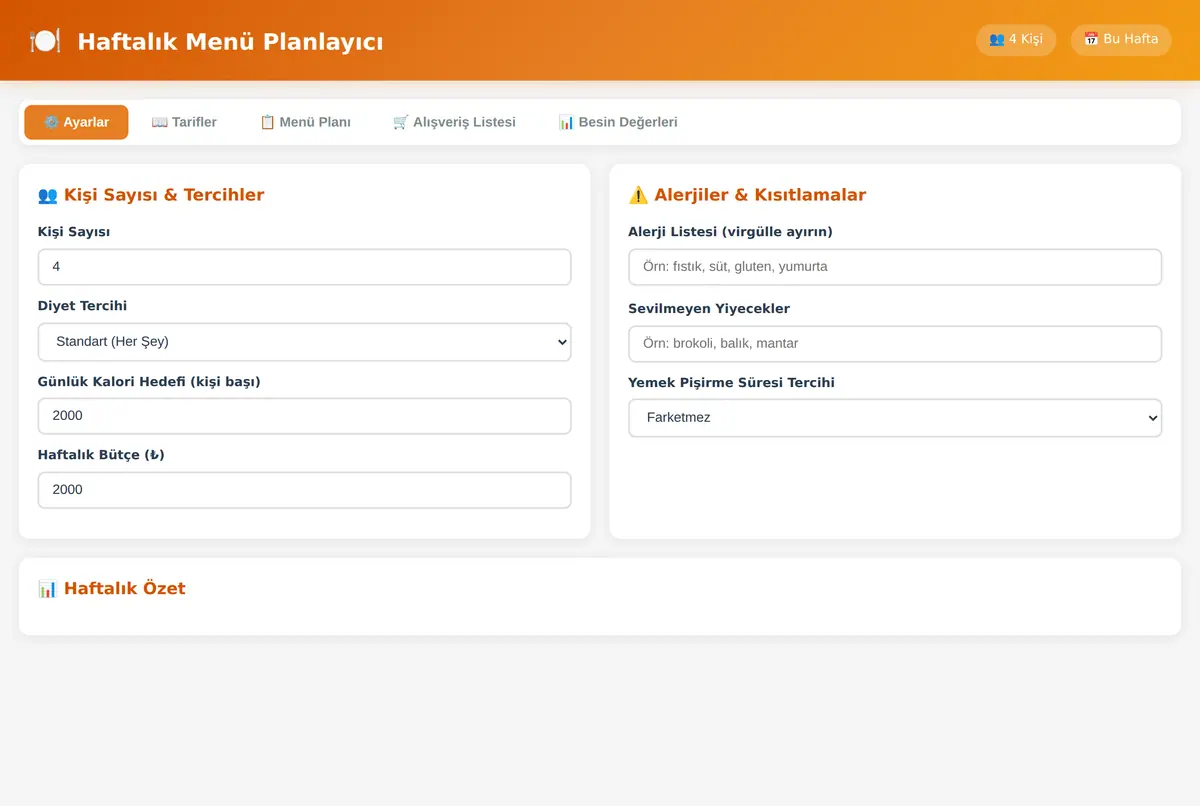Click the Alerji Listesi (virgülle ayırın) label
The width and height of the screenshot is (1200, 806).
click(x=731, y=232)
